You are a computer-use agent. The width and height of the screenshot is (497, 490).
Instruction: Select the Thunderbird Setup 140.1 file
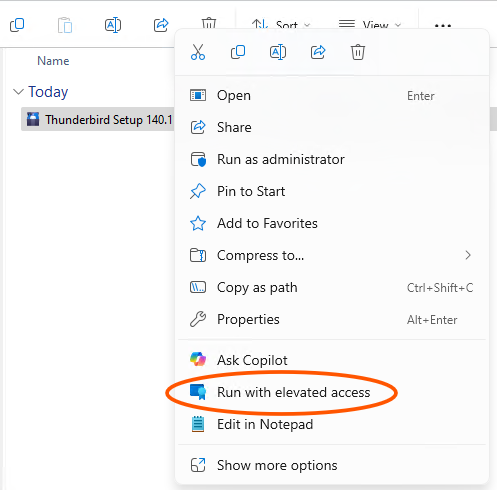pos(98,119)
